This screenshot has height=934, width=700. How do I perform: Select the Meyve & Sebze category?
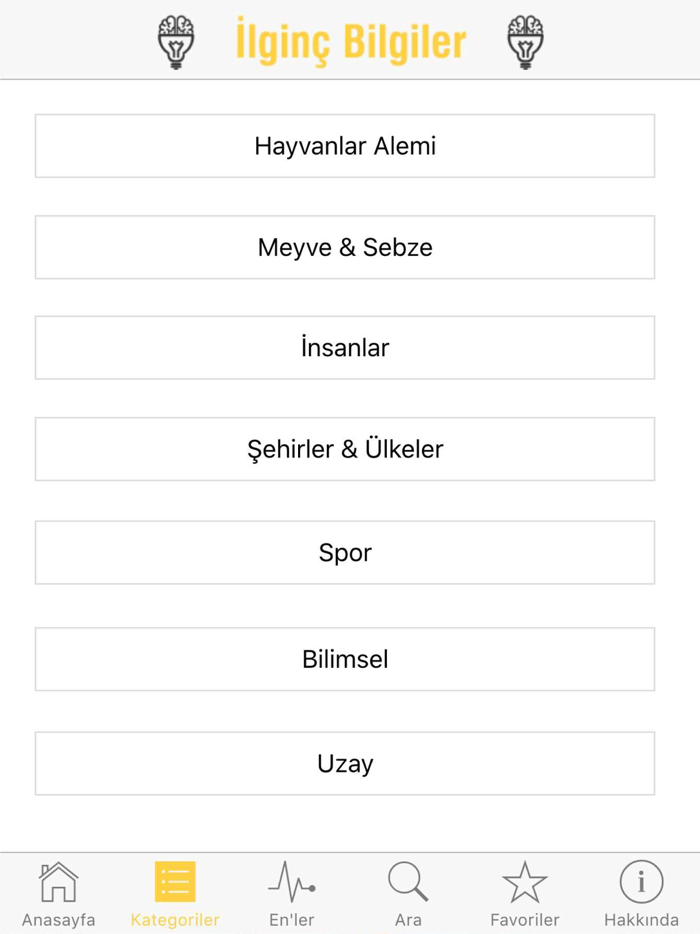[345, 247]
